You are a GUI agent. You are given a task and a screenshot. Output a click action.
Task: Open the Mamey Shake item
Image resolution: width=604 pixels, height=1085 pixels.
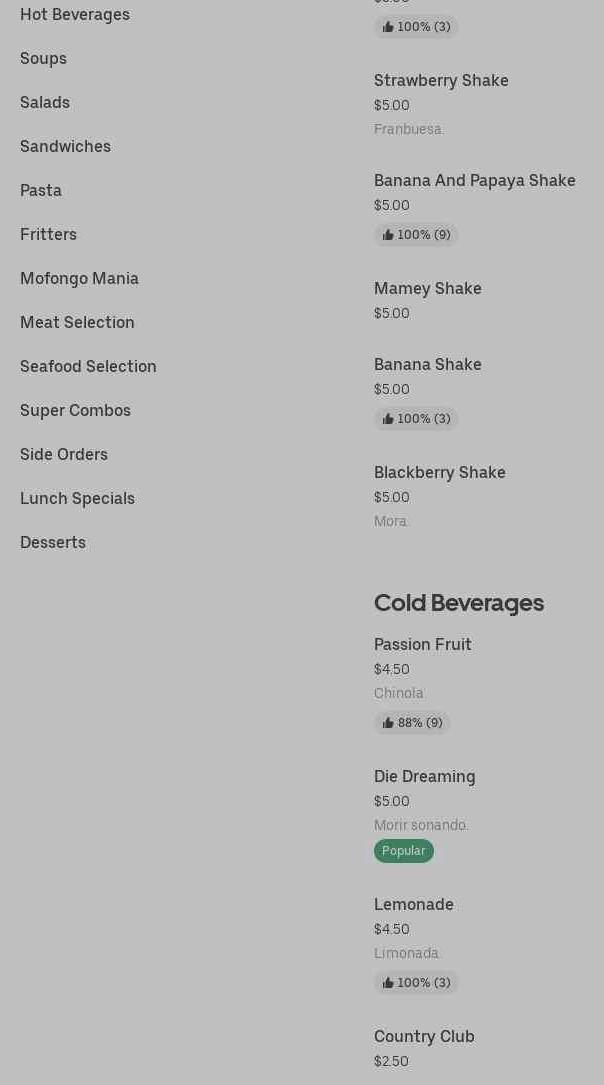(427, 288)
